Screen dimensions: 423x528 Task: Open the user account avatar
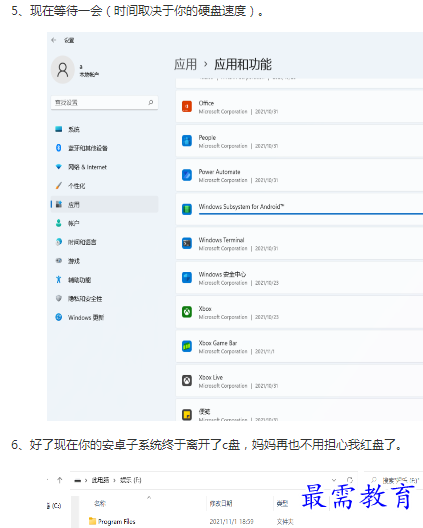pyautogui.click(x=63, y=70)
